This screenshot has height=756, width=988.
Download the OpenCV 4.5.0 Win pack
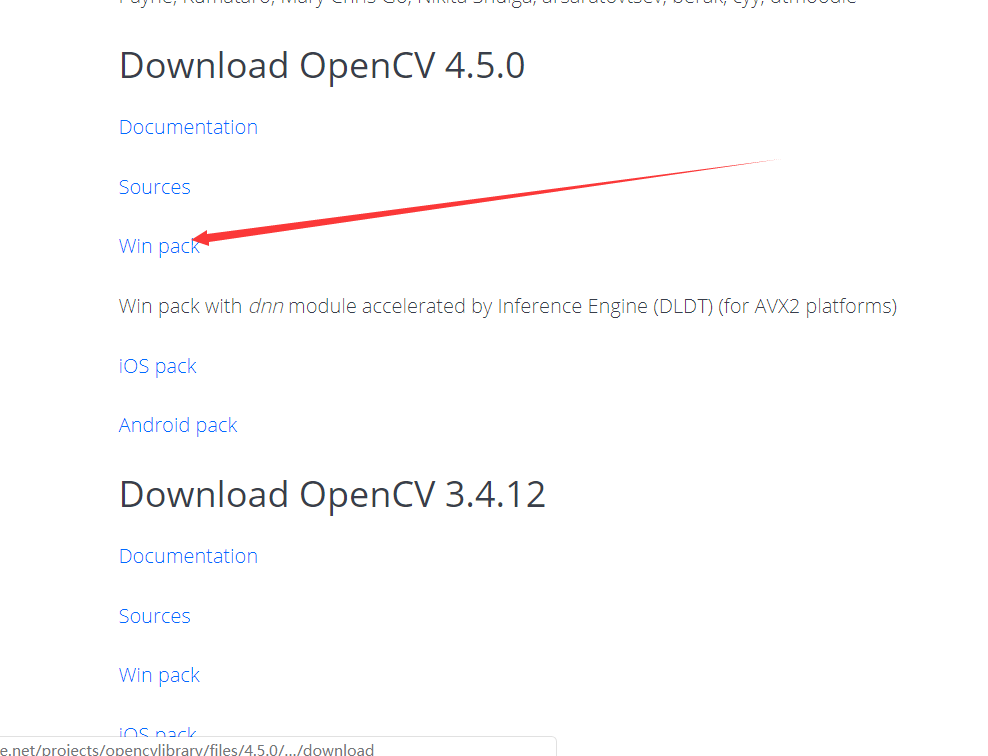click(x=159, y=246)
